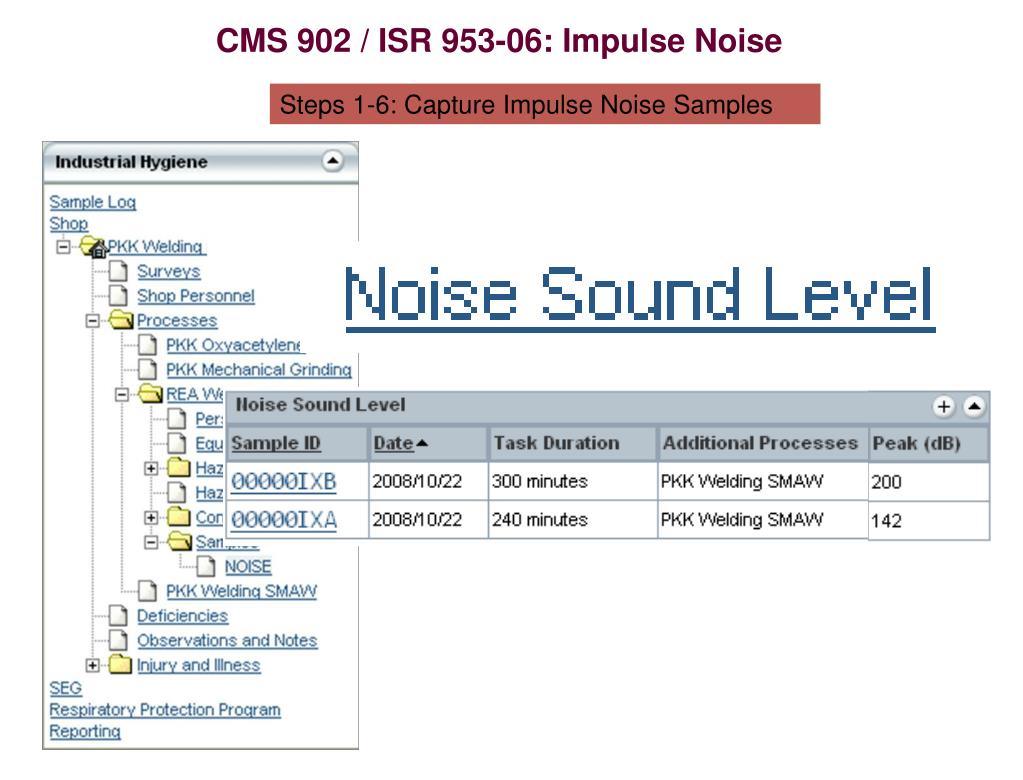Collapse the Industrial Hygiene panel arrow icon
The image size is (1023, 780).
click(x=333, y=160)
